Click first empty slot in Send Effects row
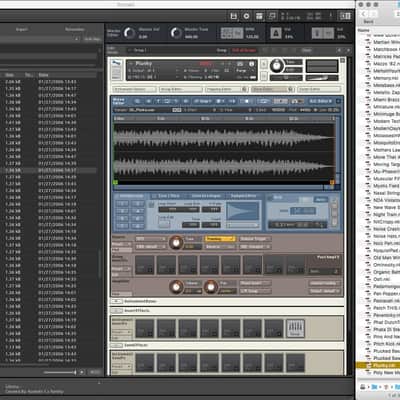Viewport: 400px width, 400px height. click(x=145, y=363)
